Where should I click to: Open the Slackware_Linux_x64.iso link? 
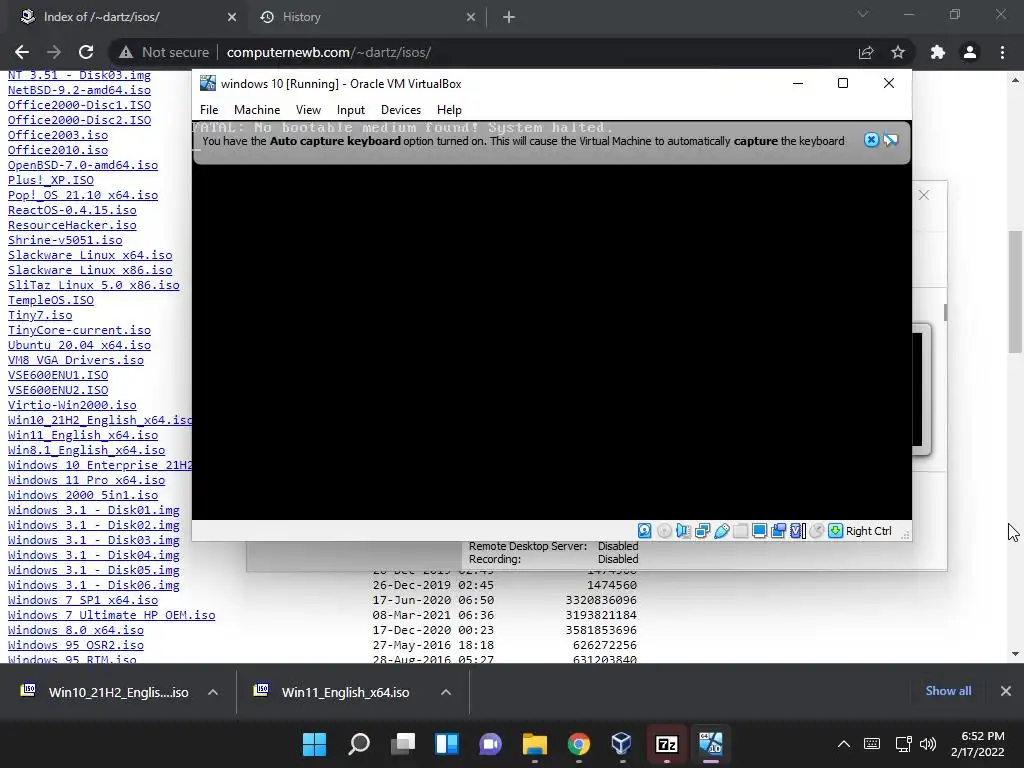pyautogui.click(x=90, y=255)
